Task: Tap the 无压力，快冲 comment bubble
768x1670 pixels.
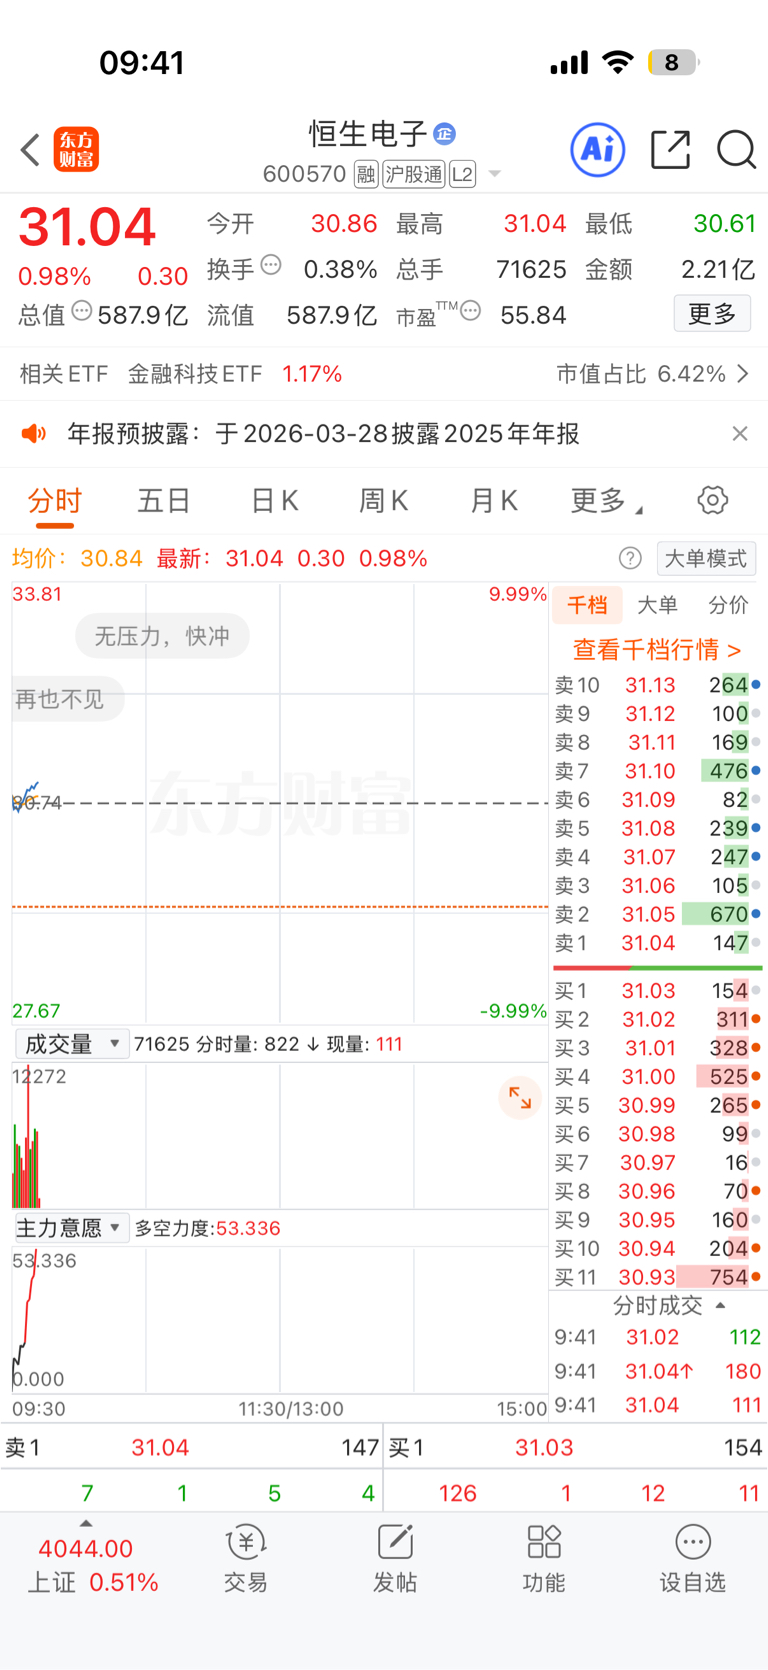Action: 162,636
